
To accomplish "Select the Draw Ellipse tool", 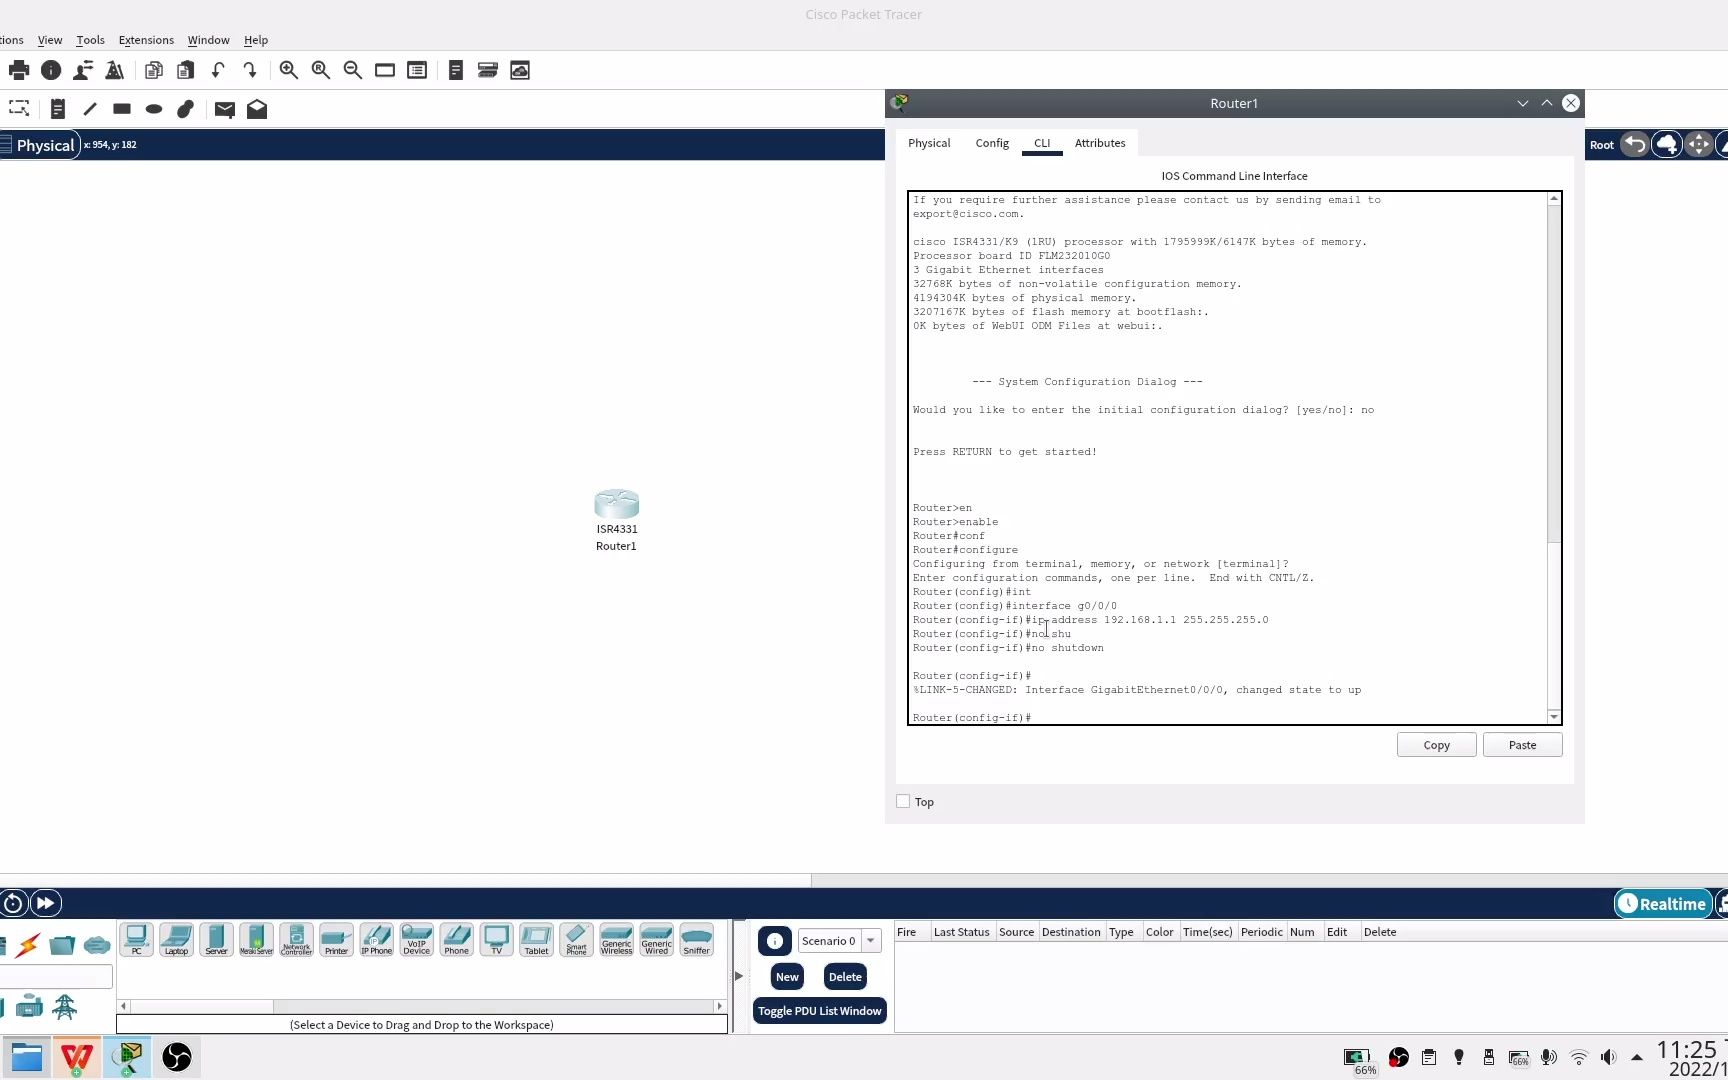I will 154,109.
